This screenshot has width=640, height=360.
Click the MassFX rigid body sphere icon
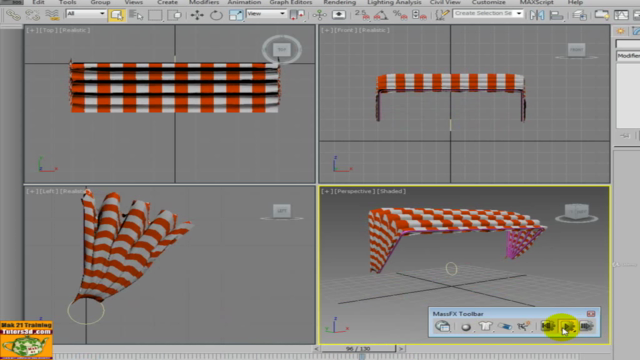click(x=466, y=327)
